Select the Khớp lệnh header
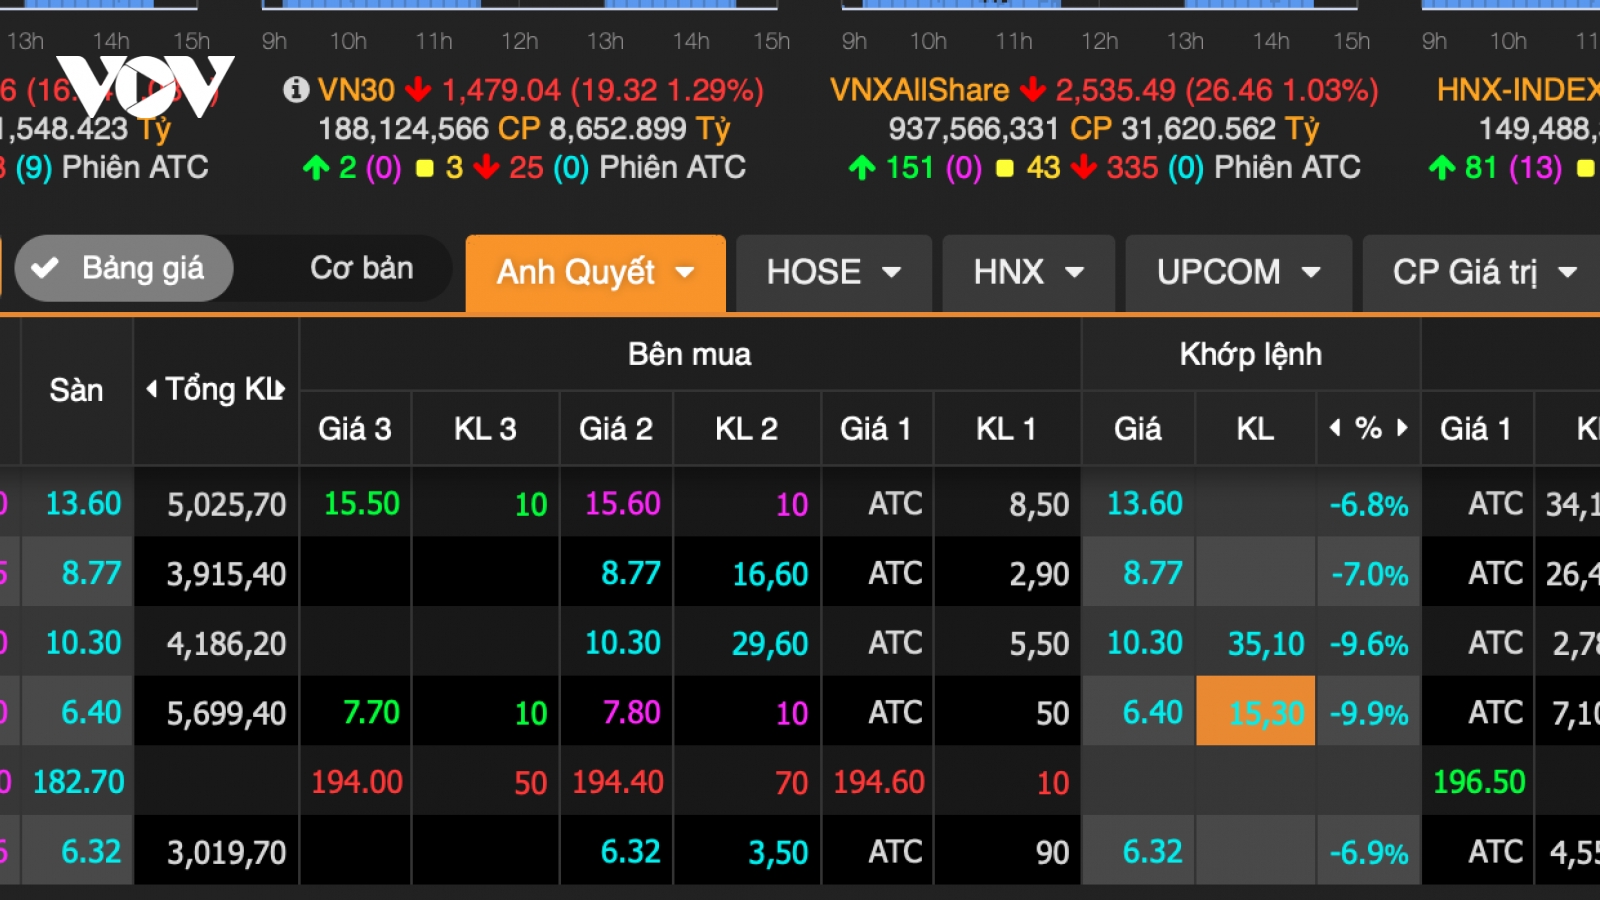Screen dimensions: 1600x900 pyautogui.click(x=1251, y=354)
